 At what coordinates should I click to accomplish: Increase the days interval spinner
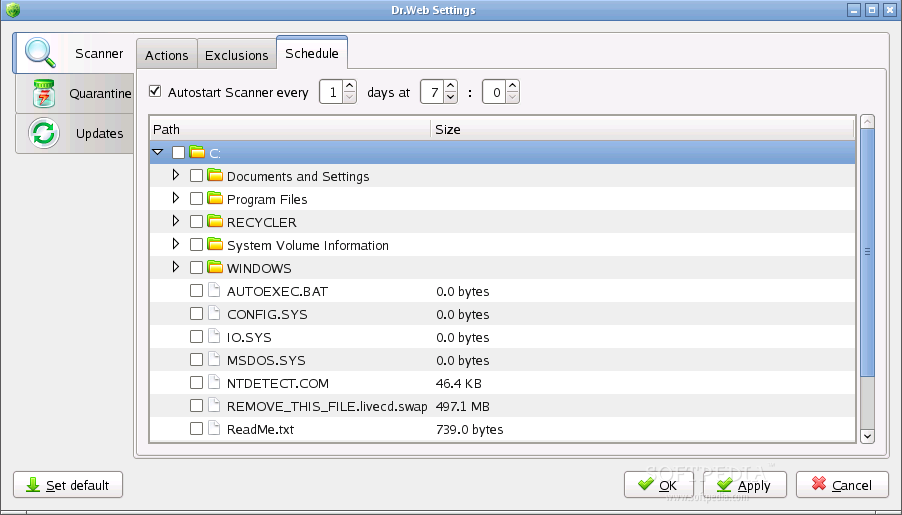pos(350,86)
